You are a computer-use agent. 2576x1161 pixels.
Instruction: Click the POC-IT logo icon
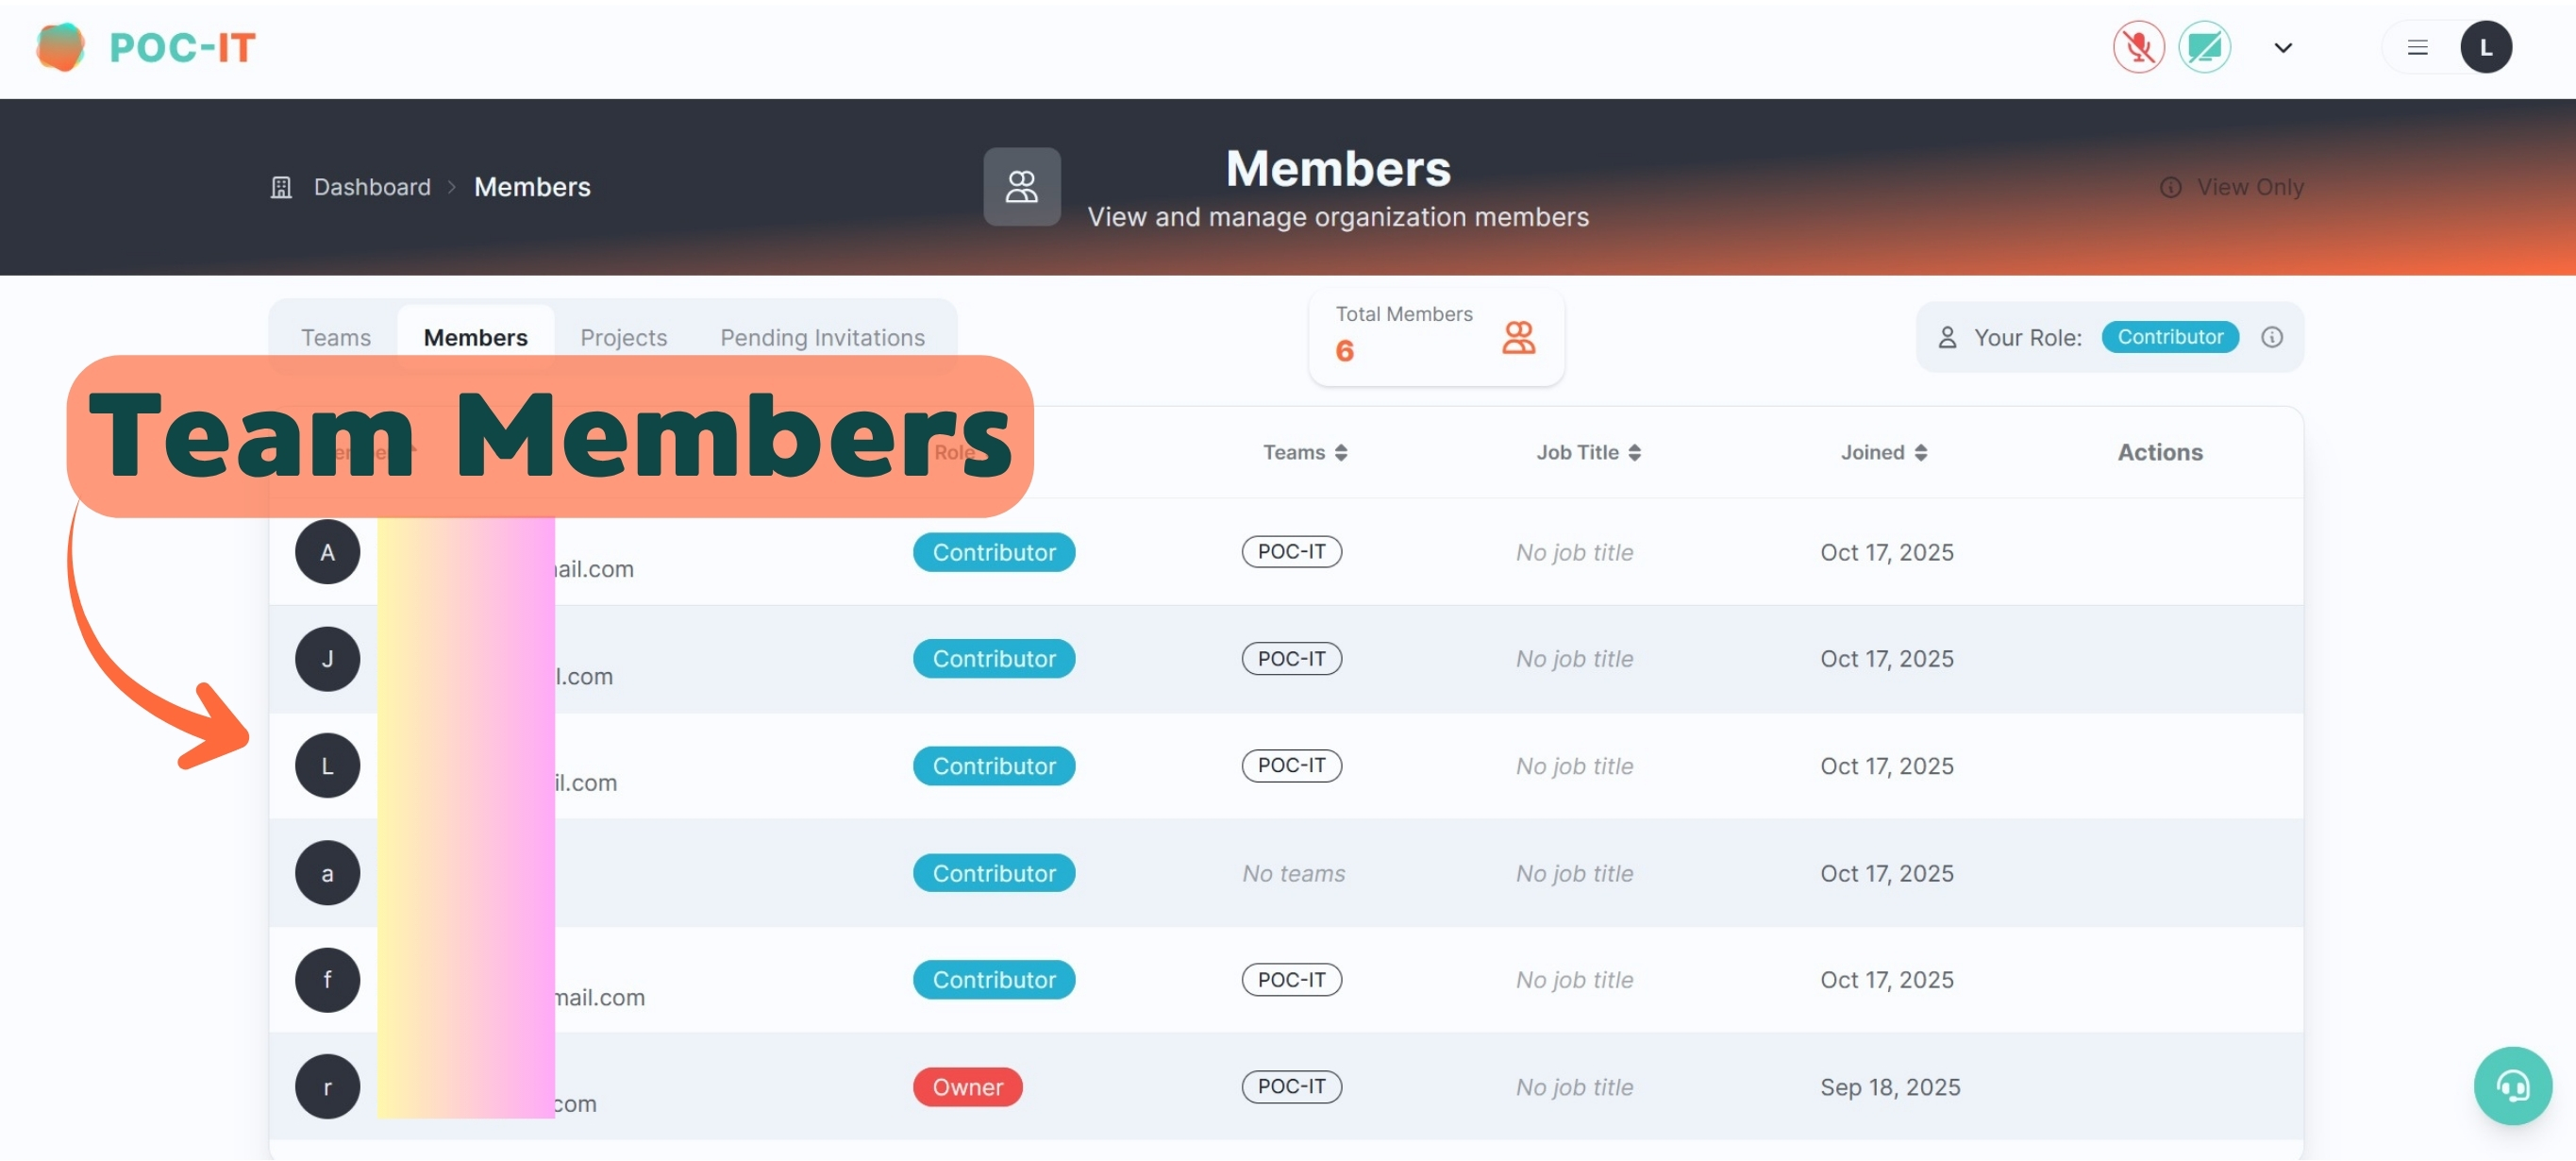(x=60, y=47)
